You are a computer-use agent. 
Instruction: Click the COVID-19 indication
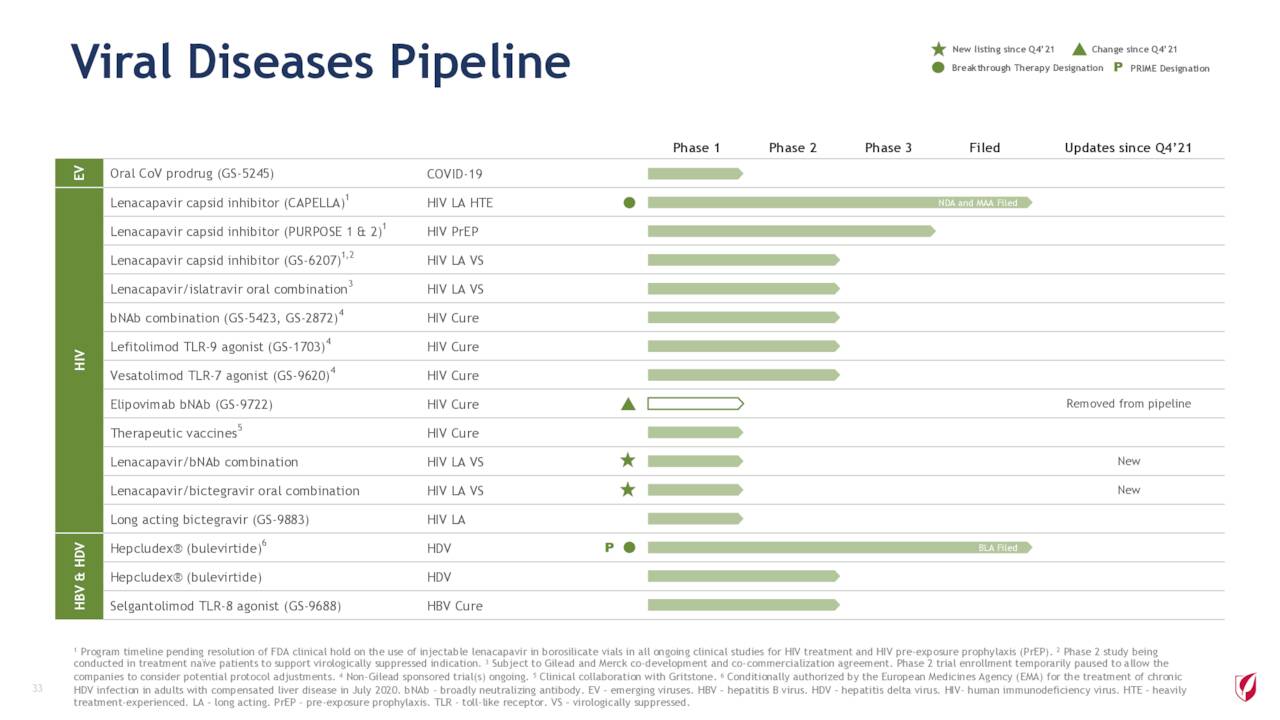[x=454, y=174]
